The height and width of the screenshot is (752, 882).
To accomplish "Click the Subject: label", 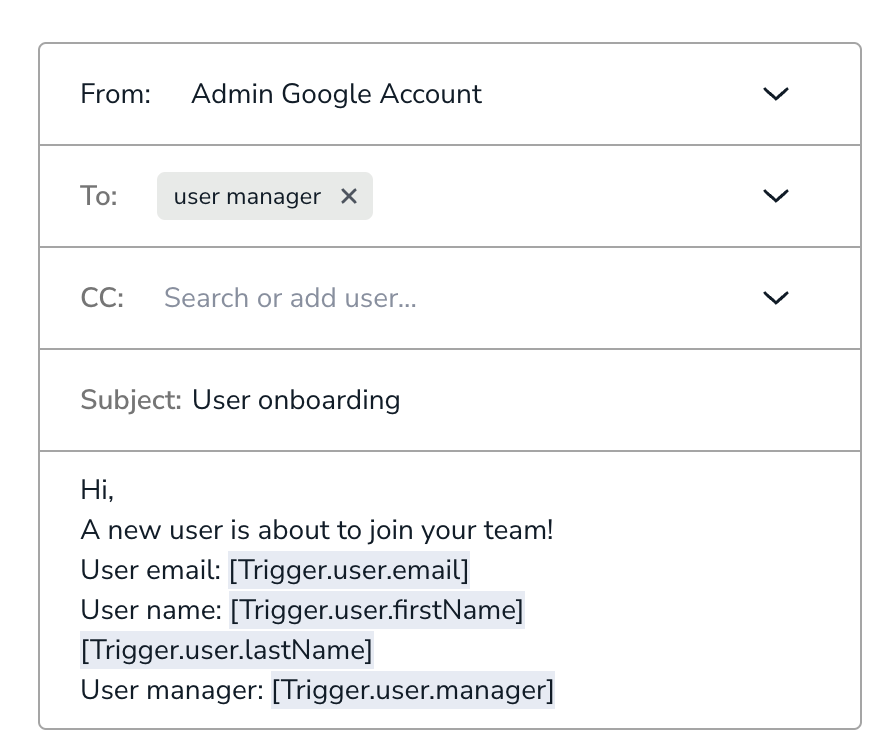I will (x=131, y=400).
